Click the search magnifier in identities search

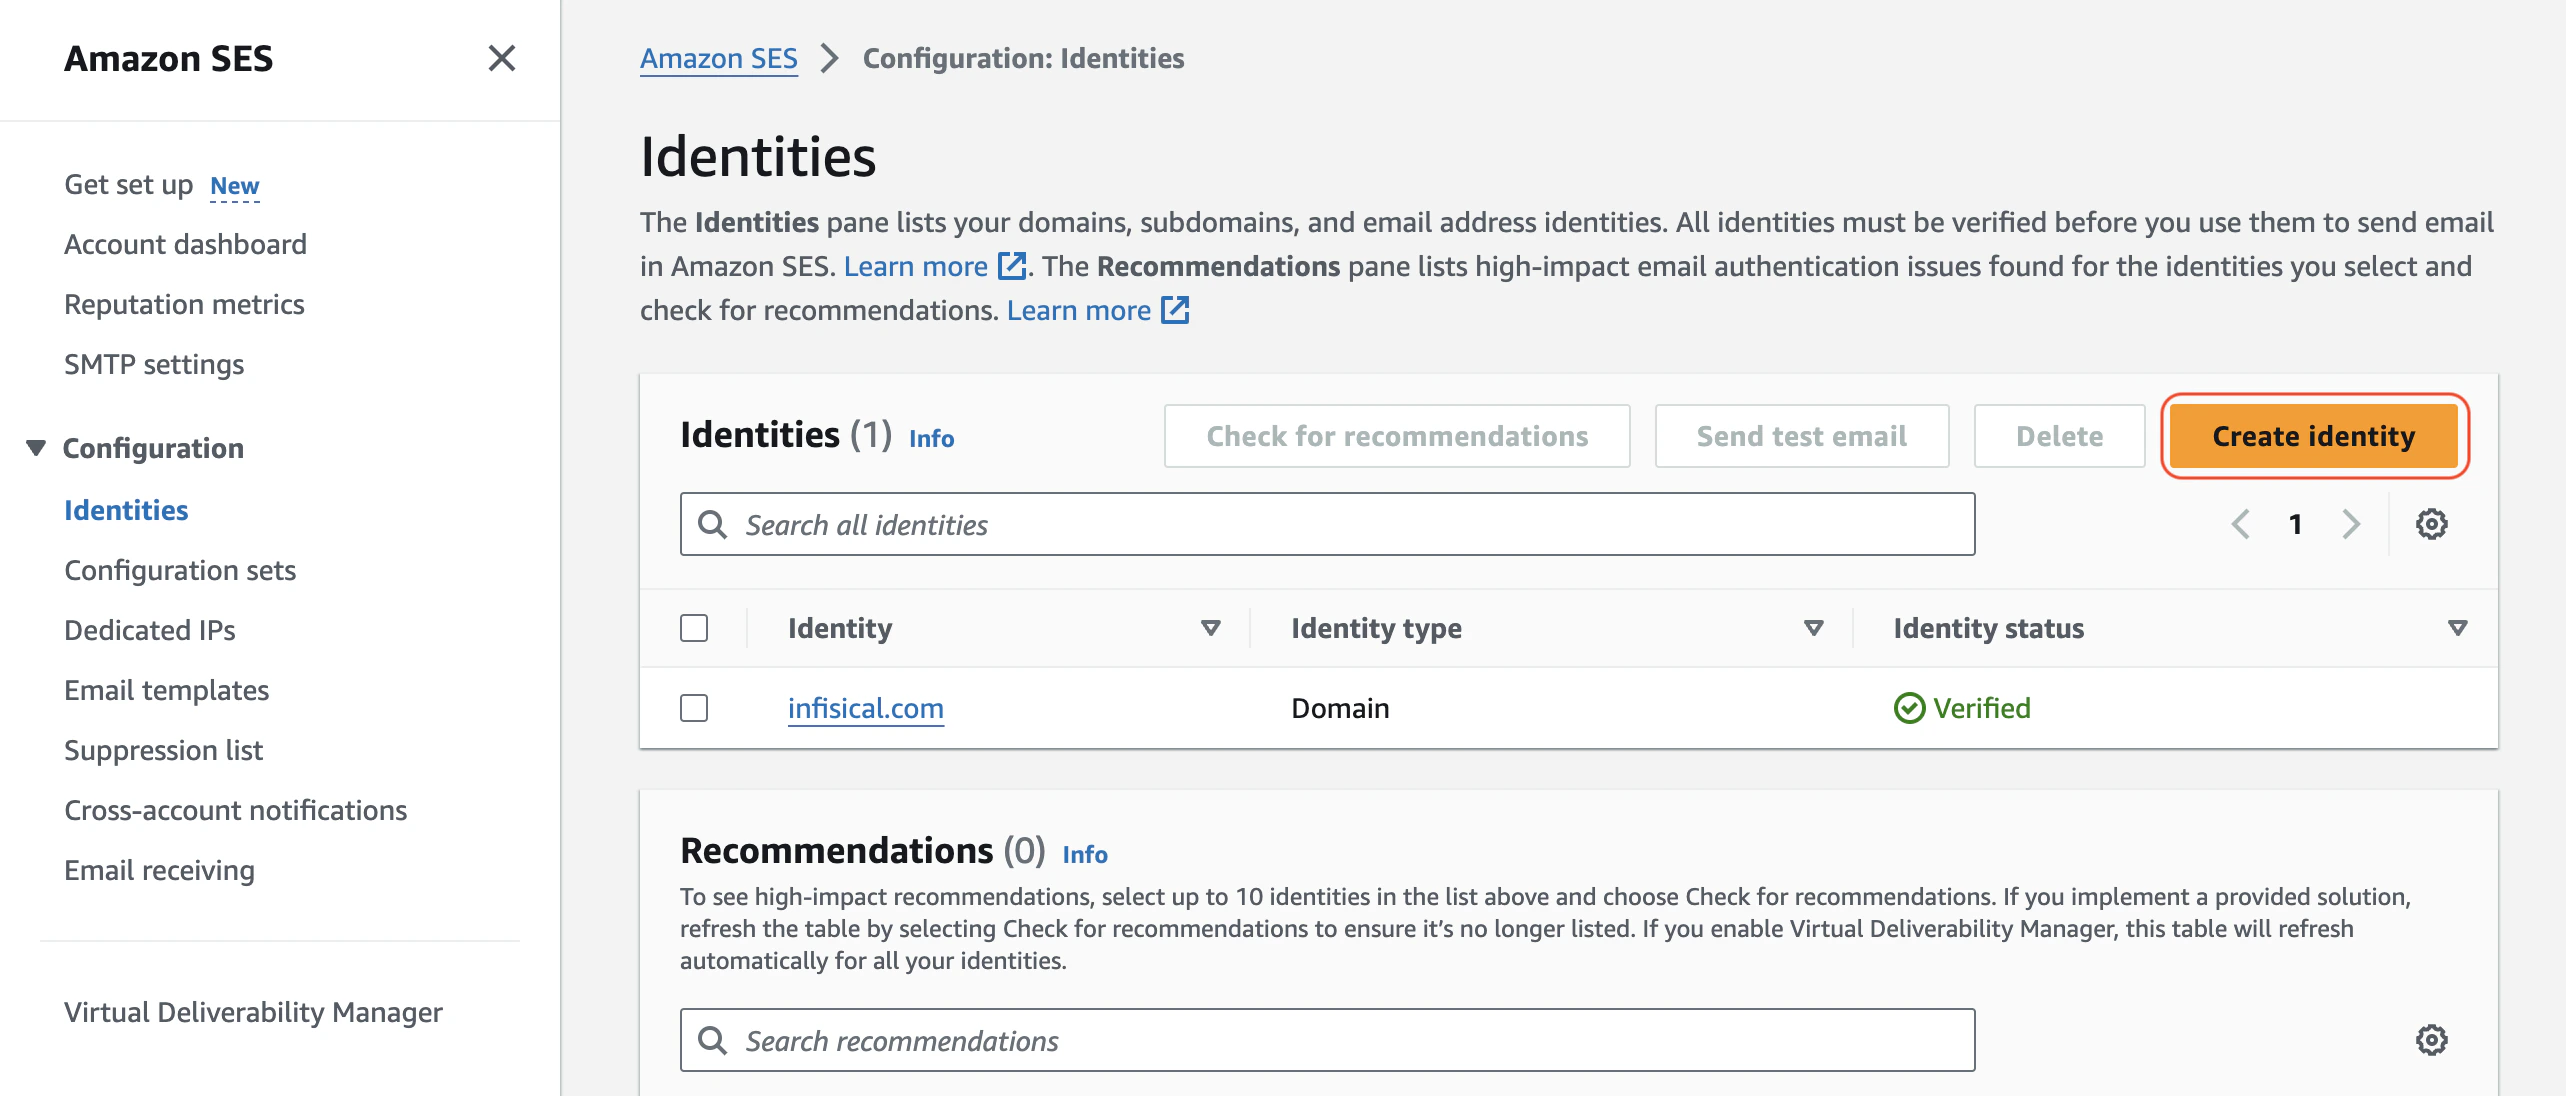[713, 523]
